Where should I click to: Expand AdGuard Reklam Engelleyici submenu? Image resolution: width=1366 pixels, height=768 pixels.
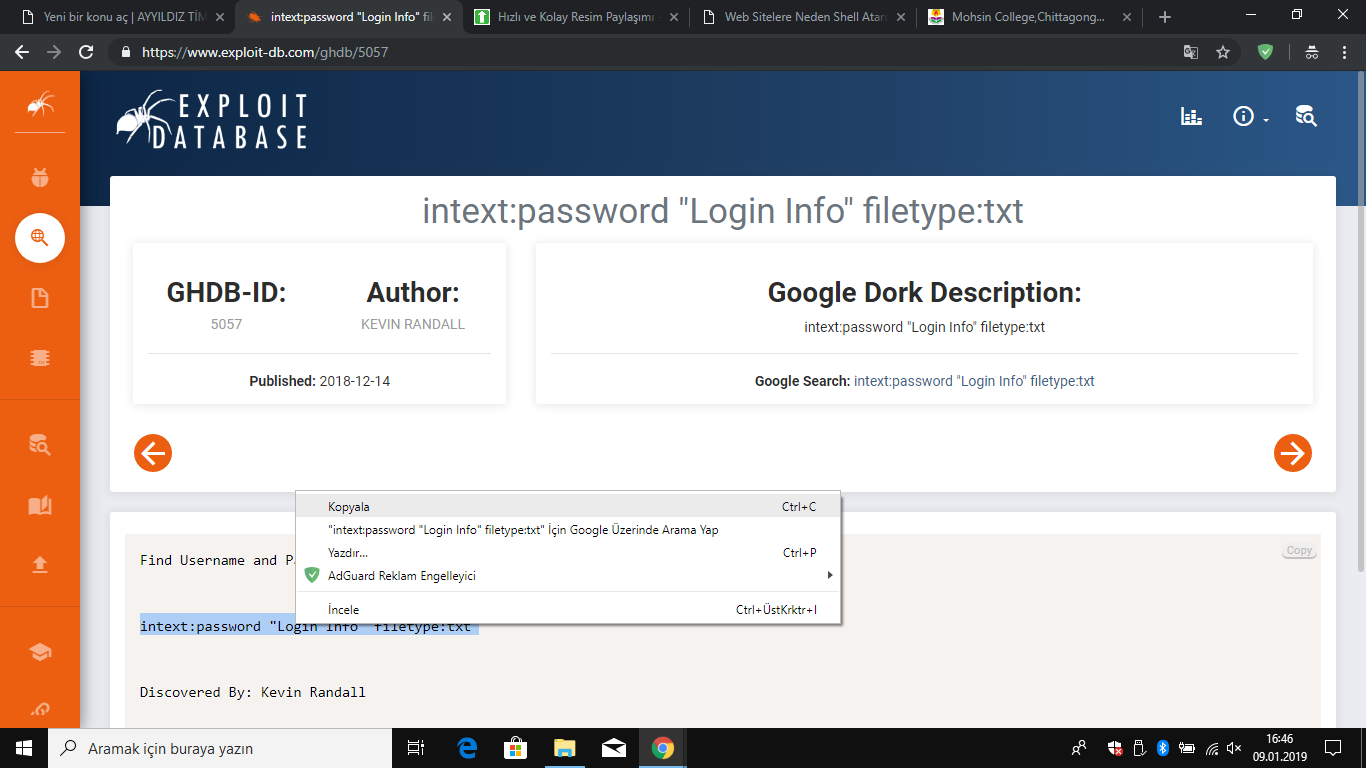pos(568,575)
